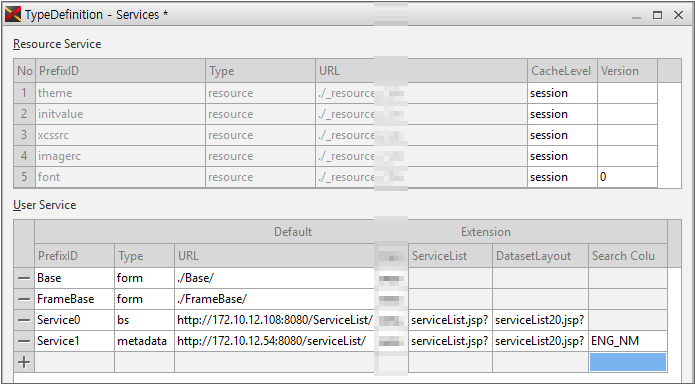Click minus icon beside Service1

tap(24, 341)
